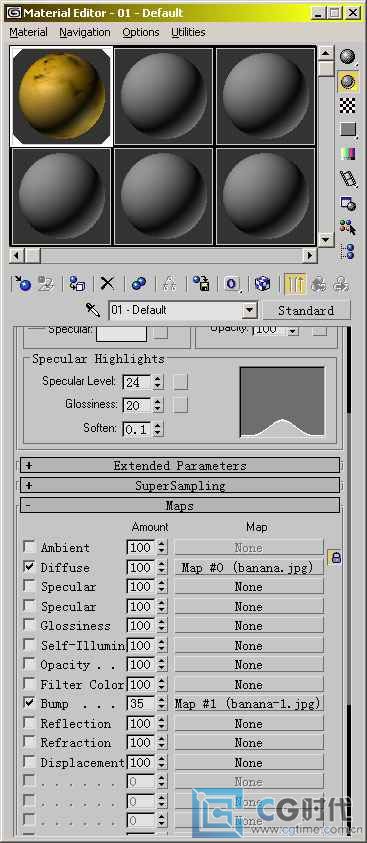The image size is (367, 843).
Task: Click the eyedropper Pick Material icon
Action: coord(93,310)
